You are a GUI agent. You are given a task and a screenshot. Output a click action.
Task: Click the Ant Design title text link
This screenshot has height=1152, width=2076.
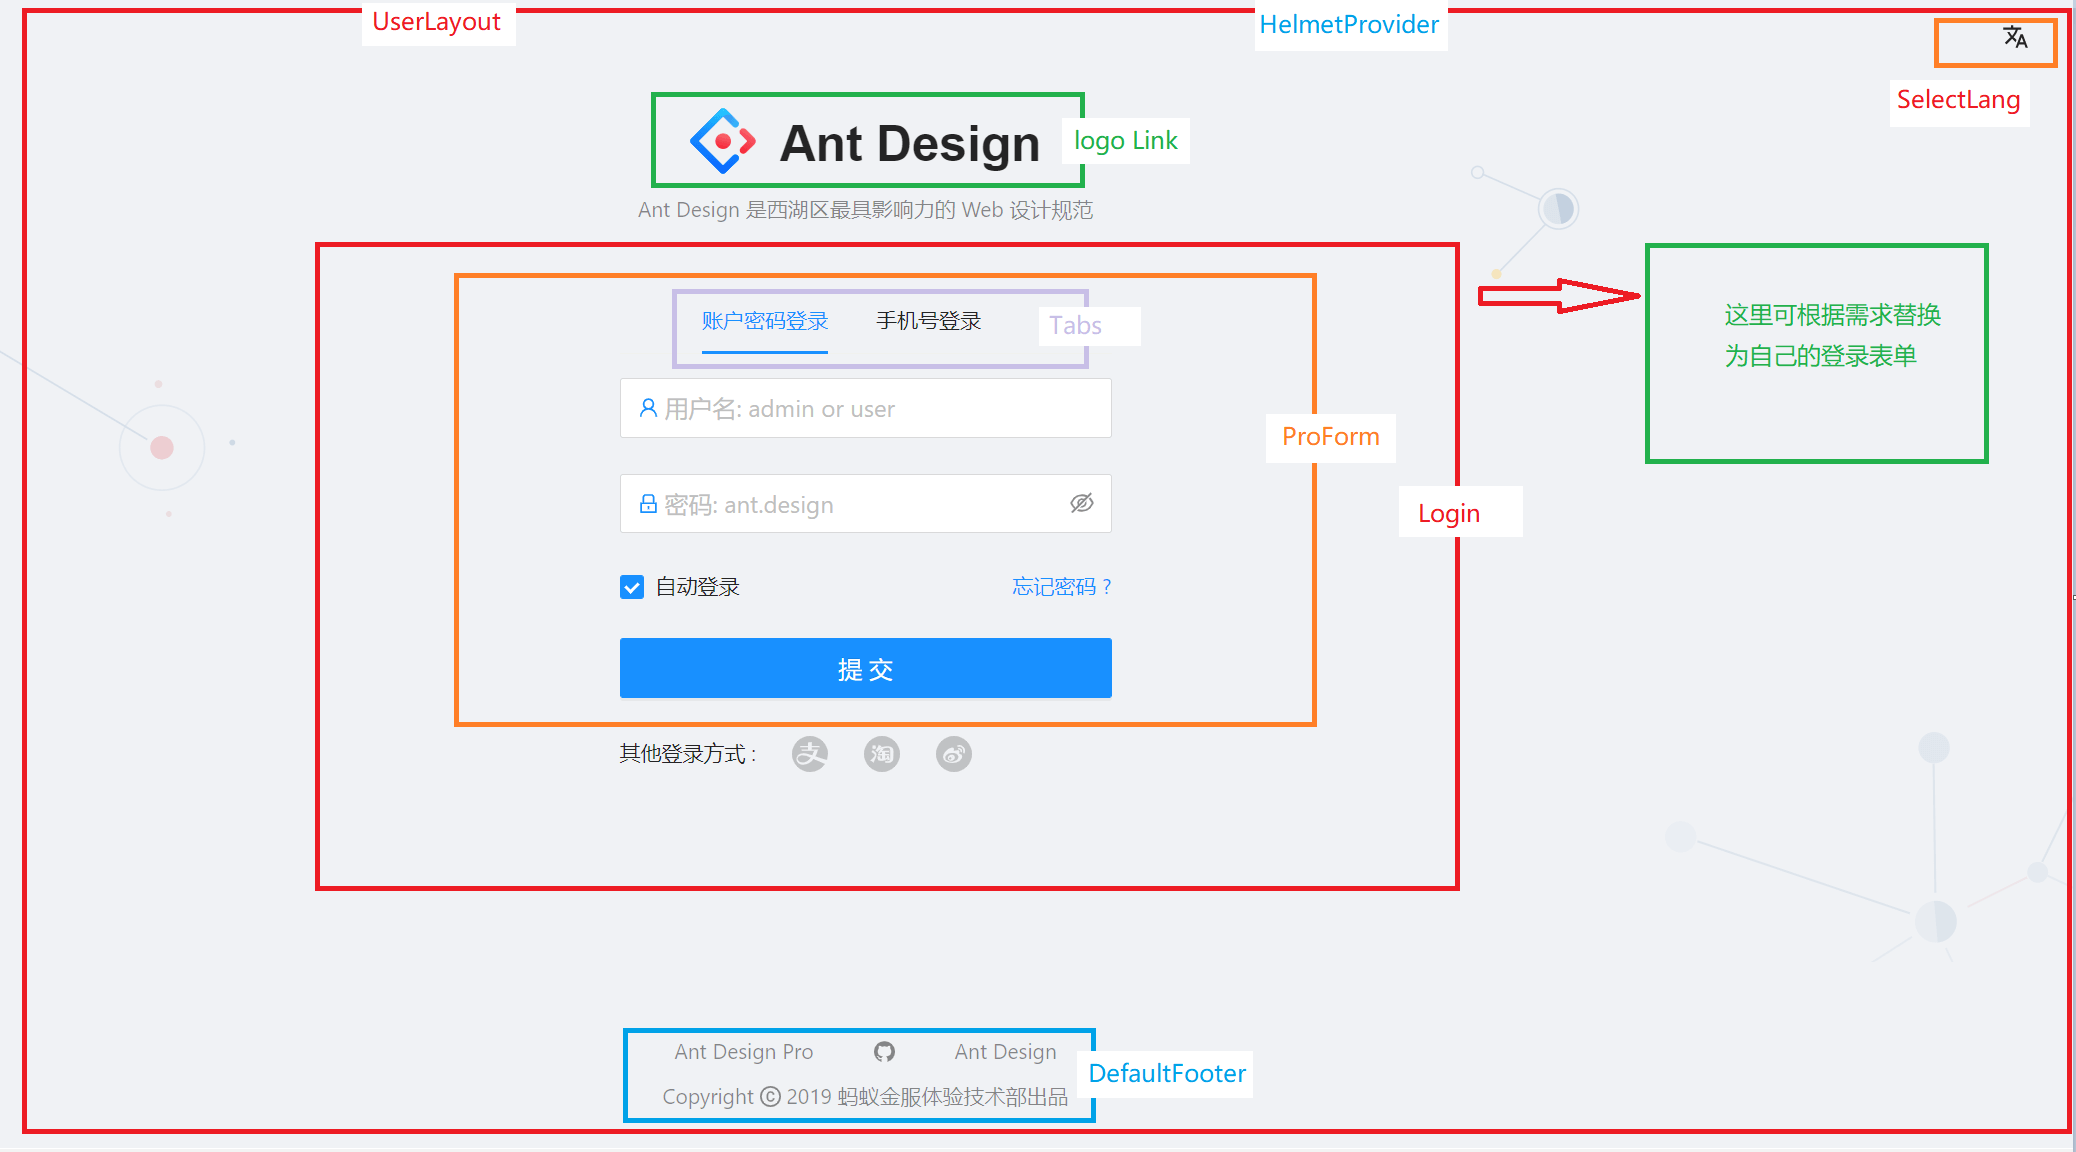coord(910,143)
